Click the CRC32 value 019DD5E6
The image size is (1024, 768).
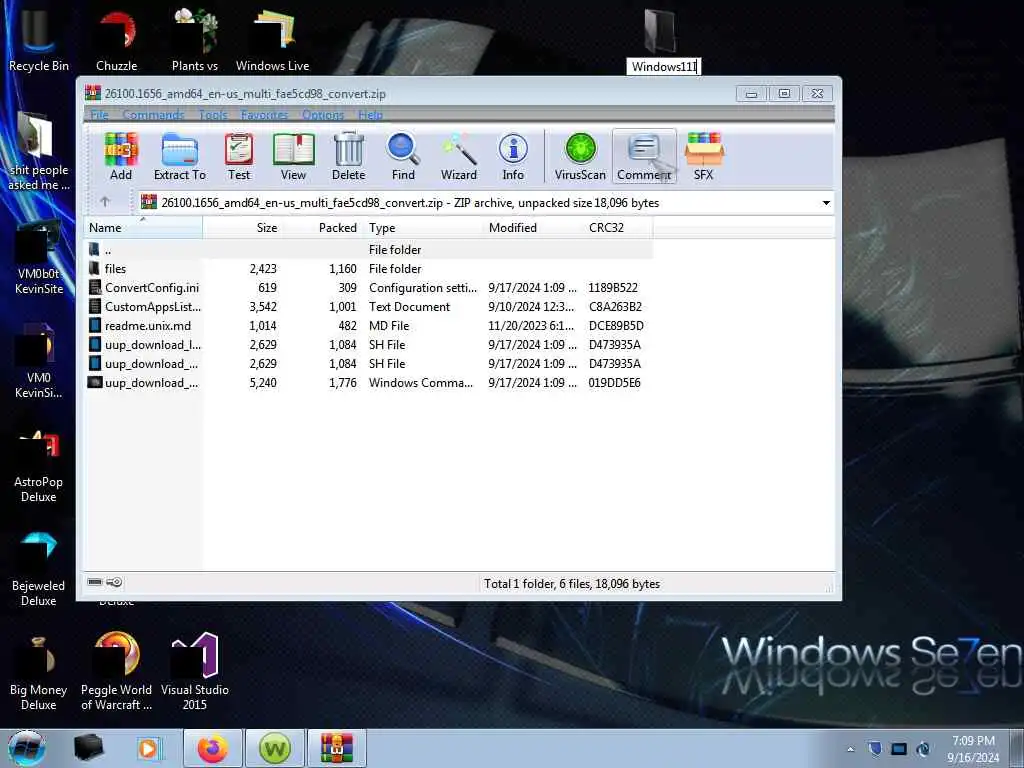[615, 383]
